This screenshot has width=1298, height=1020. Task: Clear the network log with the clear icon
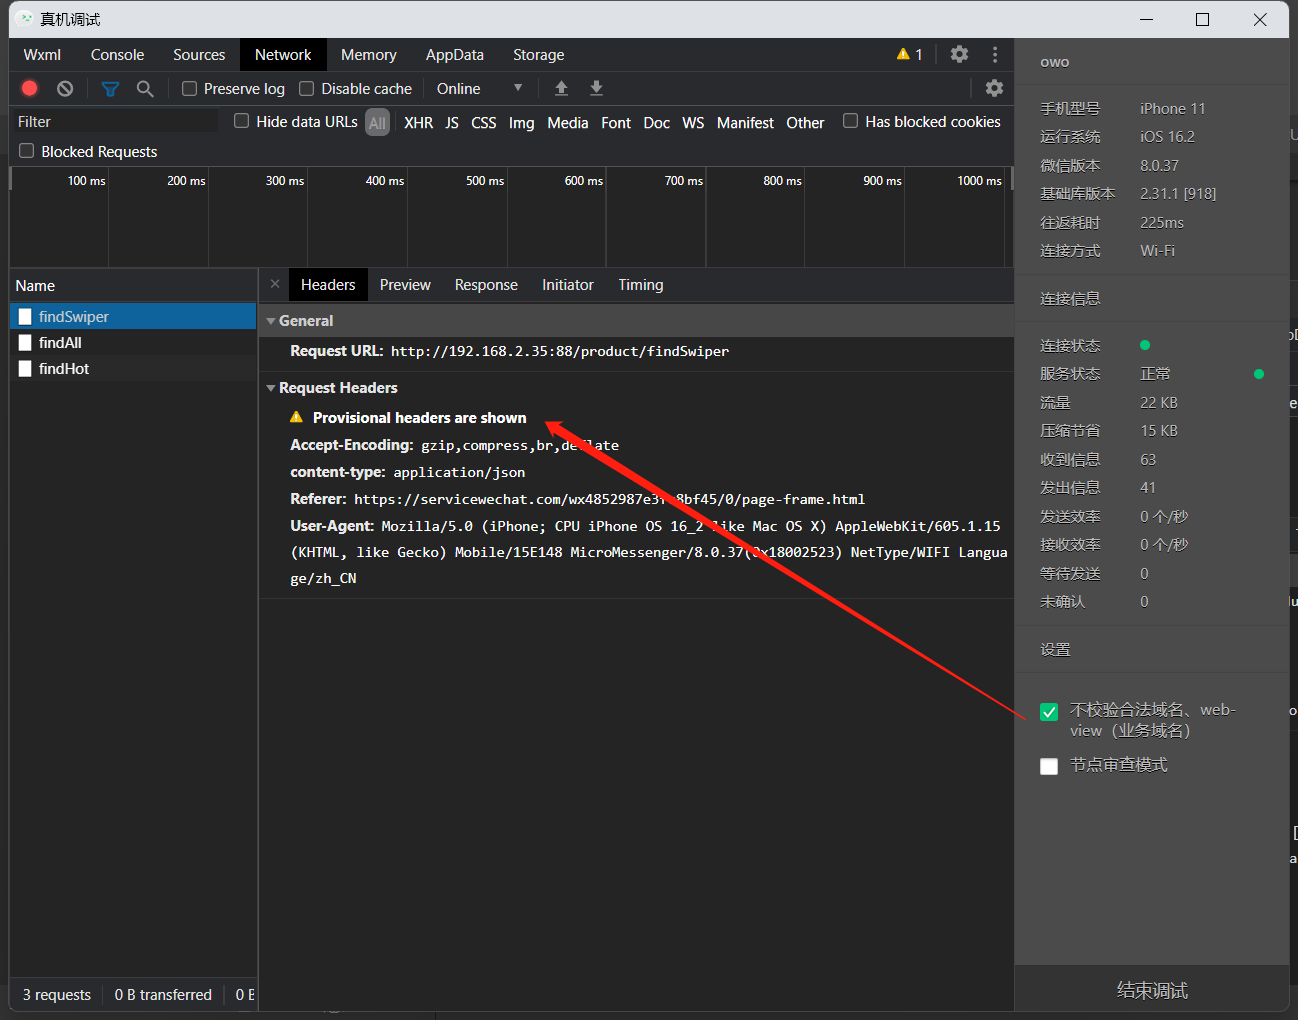tap(65, 88)
